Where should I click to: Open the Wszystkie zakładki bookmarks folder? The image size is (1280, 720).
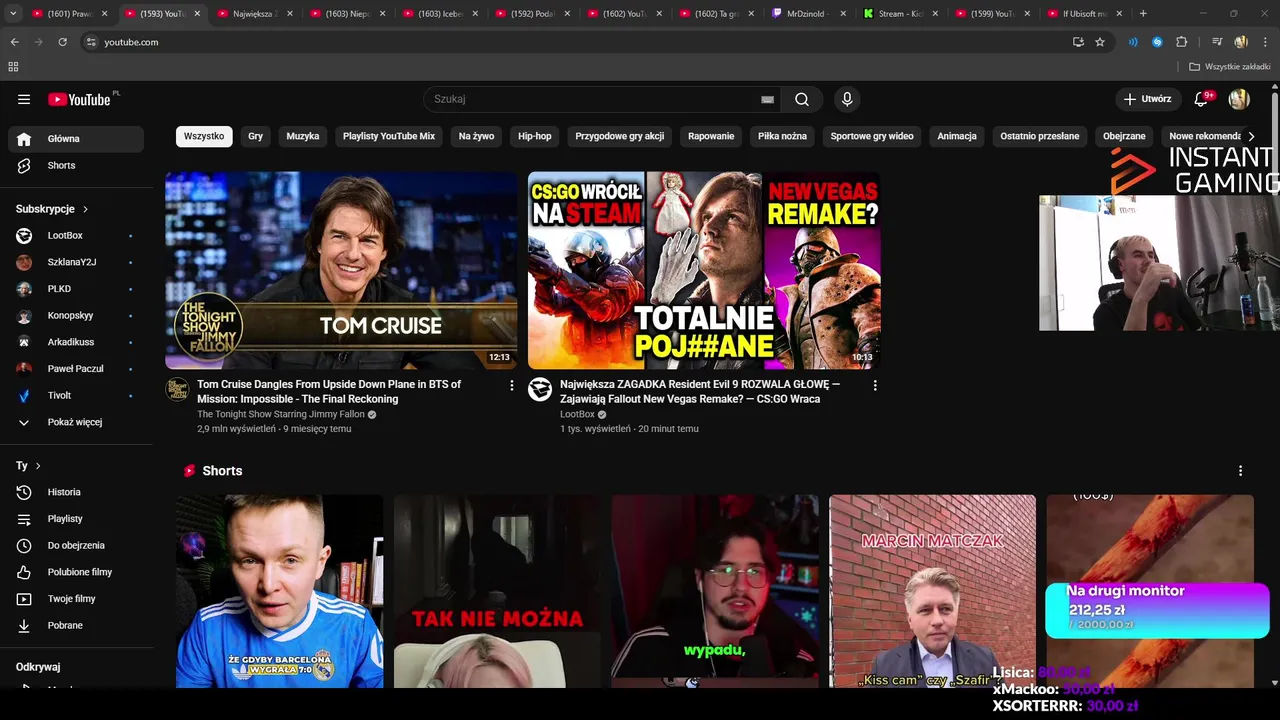[1230, 67]
